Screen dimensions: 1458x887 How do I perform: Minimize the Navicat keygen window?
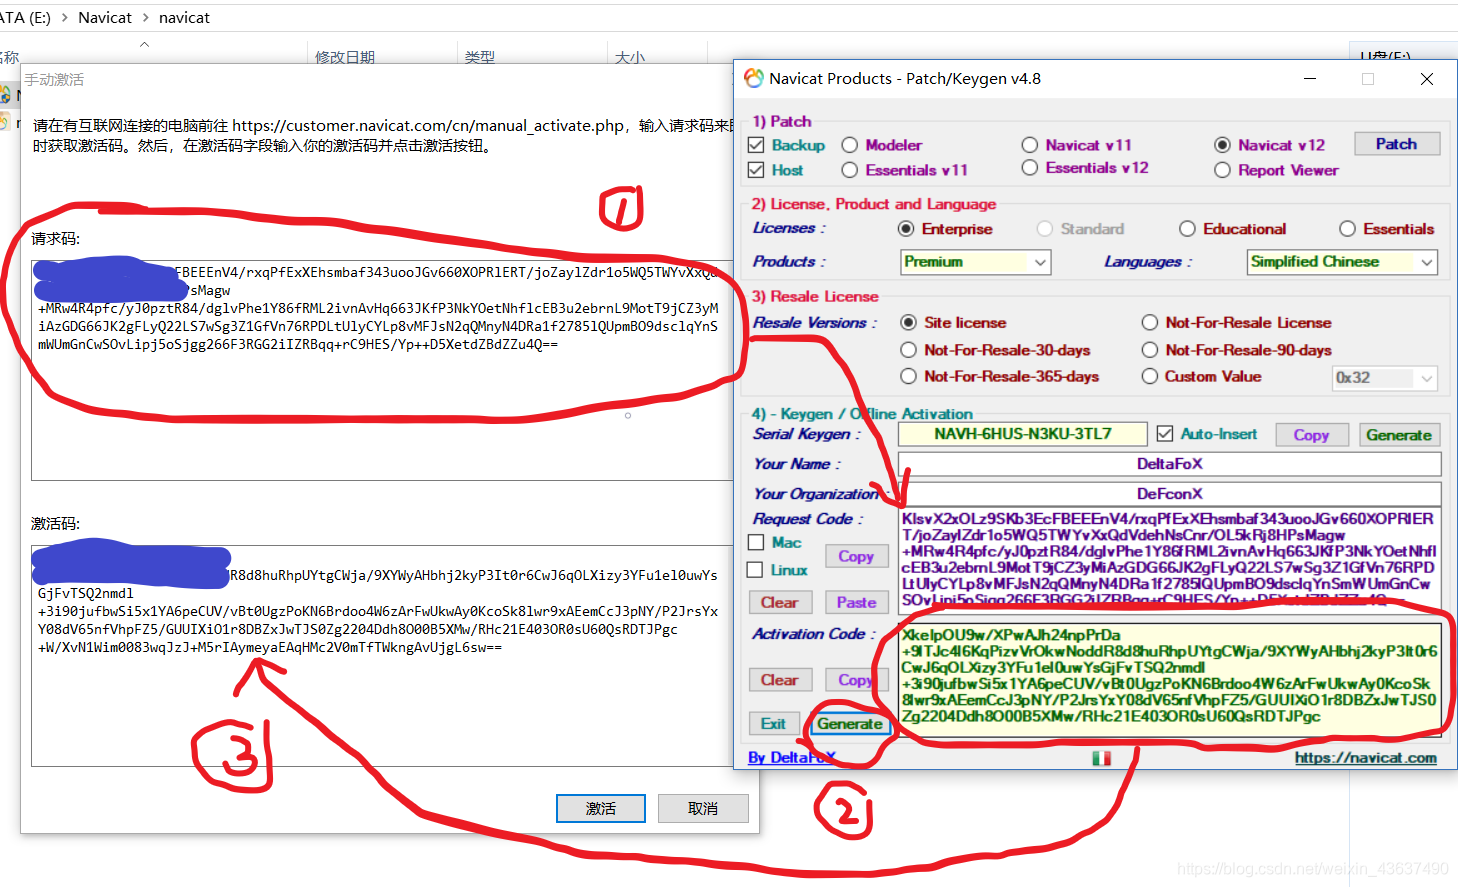coord(1310,79)
